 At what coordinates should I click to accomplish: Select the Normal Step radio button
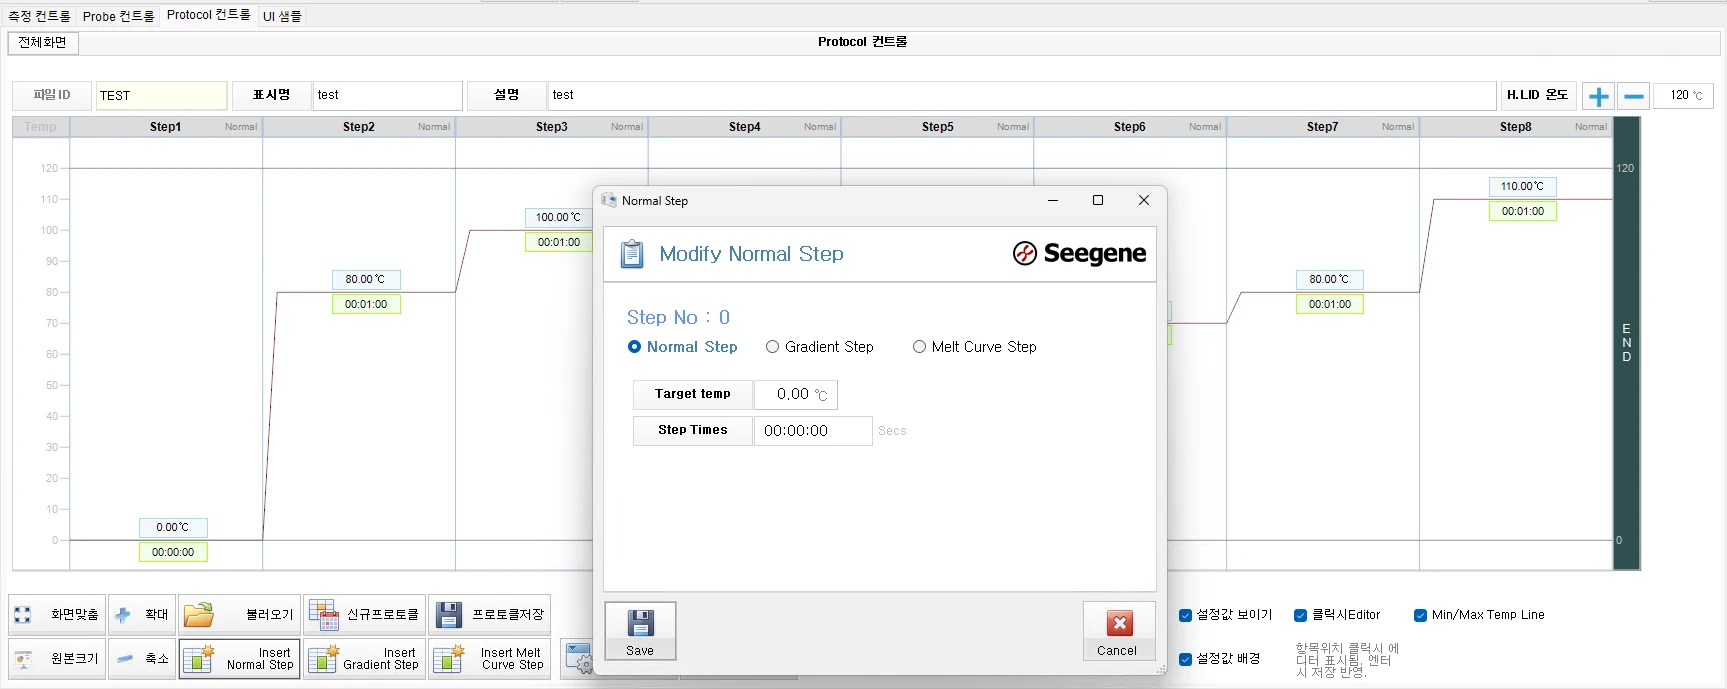[x=634, y=347]
